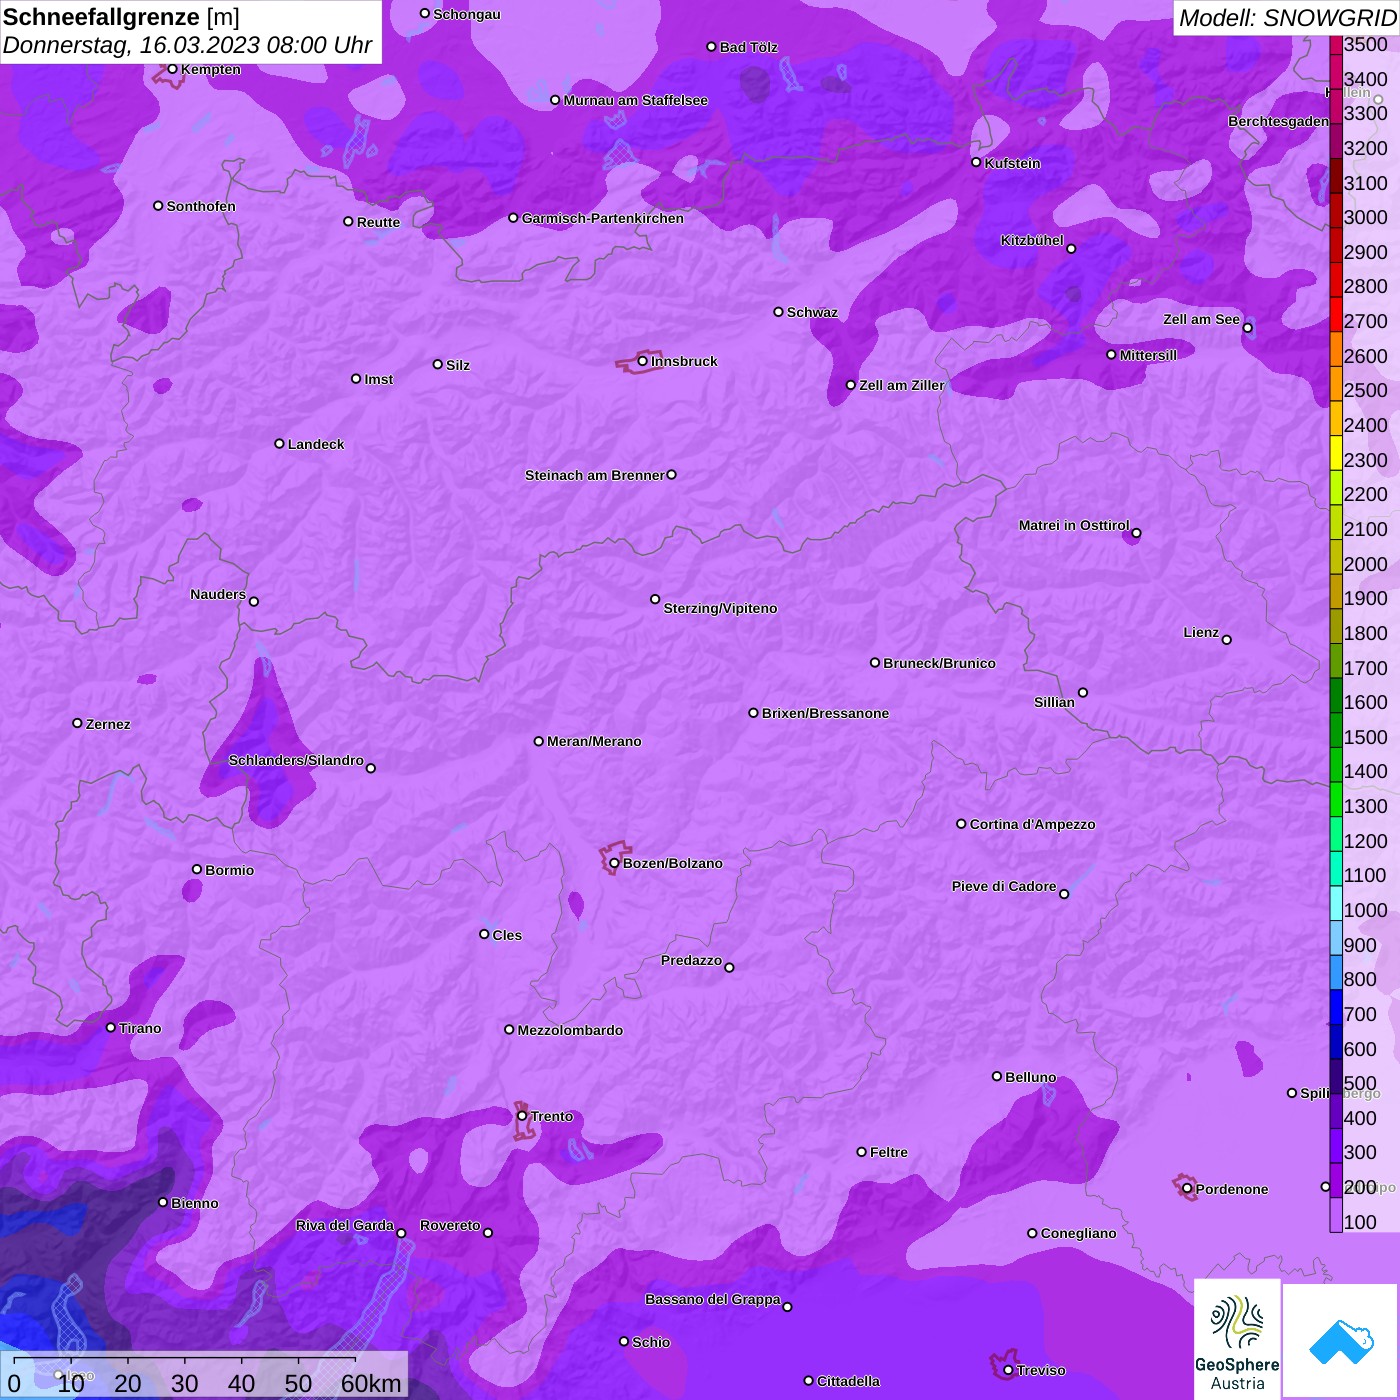Screen dimensions: 1400x1400
Task: Click the 100 m legend color
Action: (1336, 1215)
